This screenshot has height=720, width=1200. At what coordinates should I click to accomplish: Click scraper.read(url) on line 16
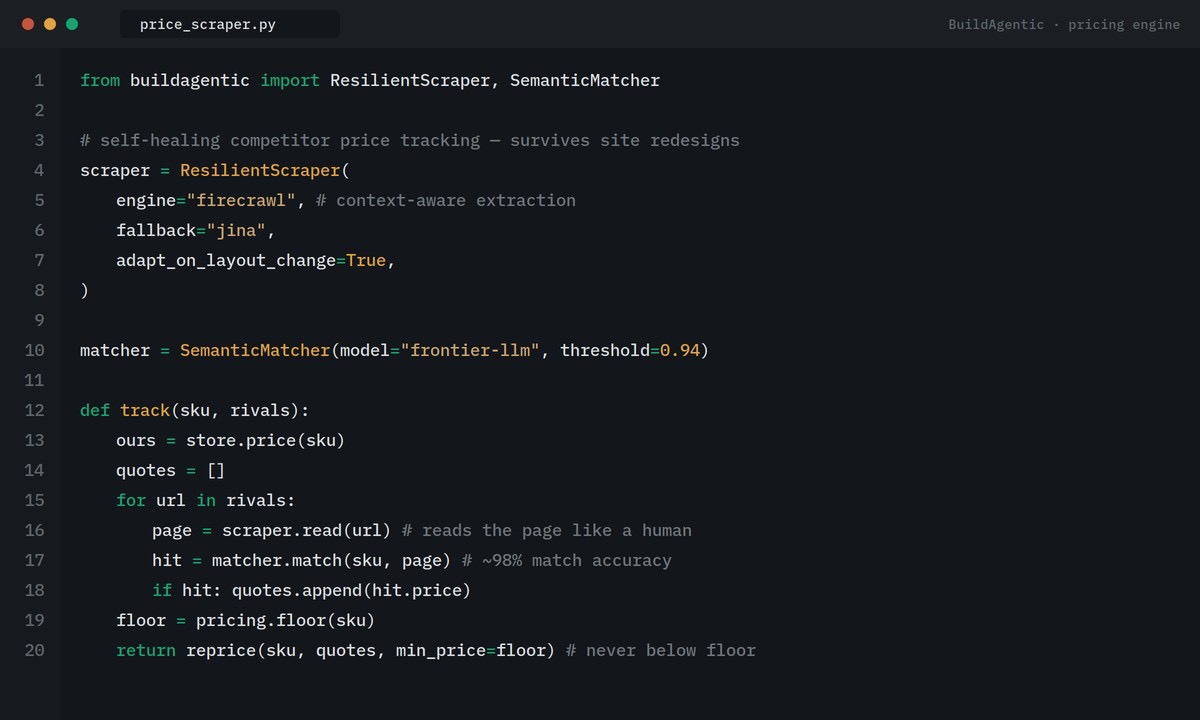click(x=307, y=530)
